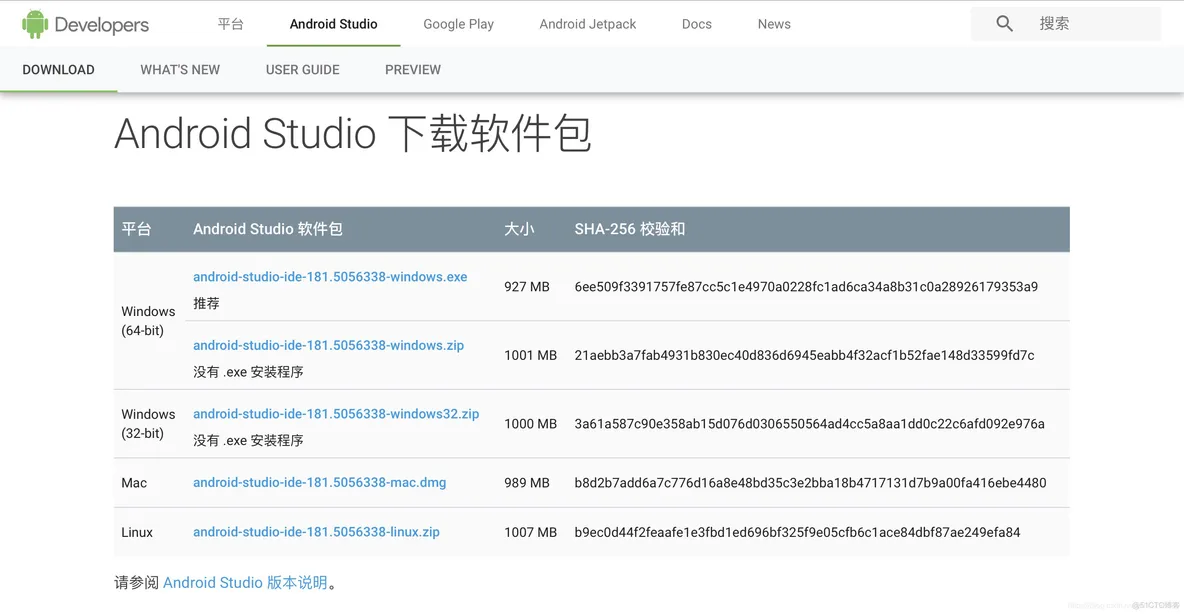Switch to the WHAT'S NEW tab
Viewport: 1184px width, 614px height.
click(180, 69)
